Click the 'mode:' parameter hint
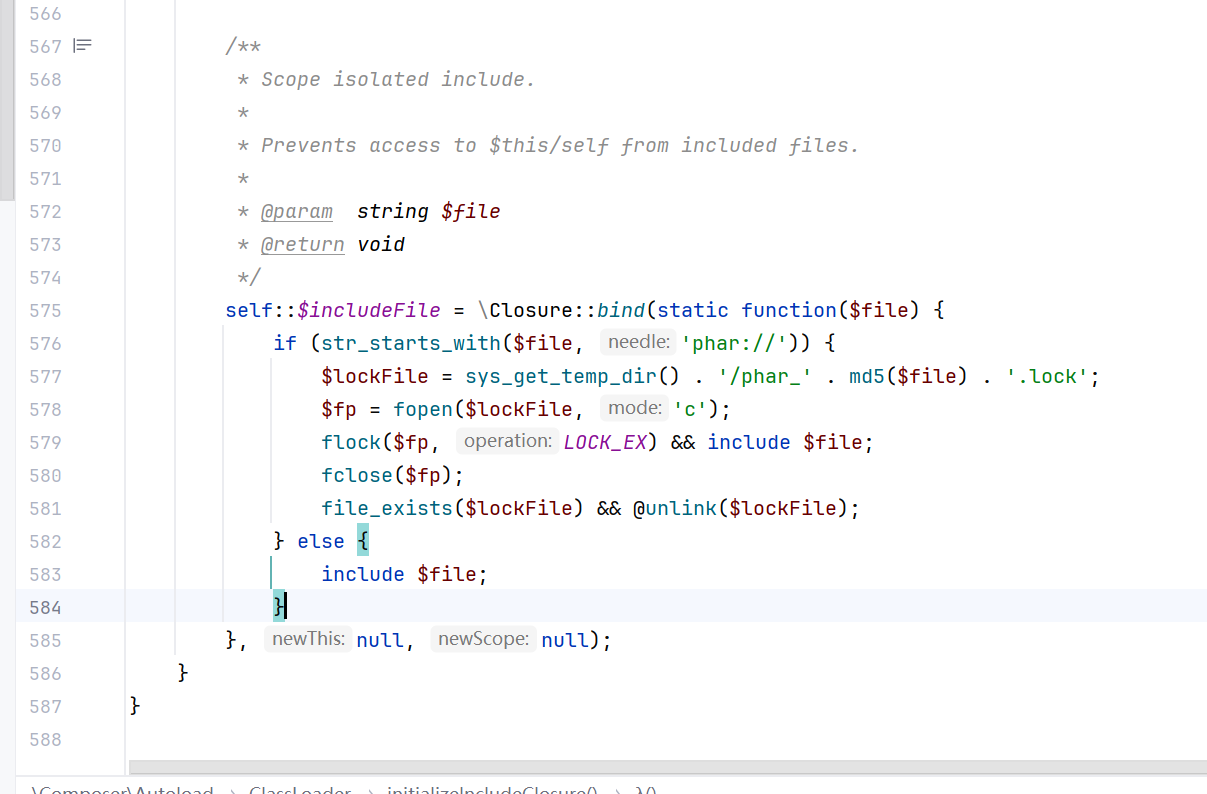1207x794 pixels. [x=634, y=409]
